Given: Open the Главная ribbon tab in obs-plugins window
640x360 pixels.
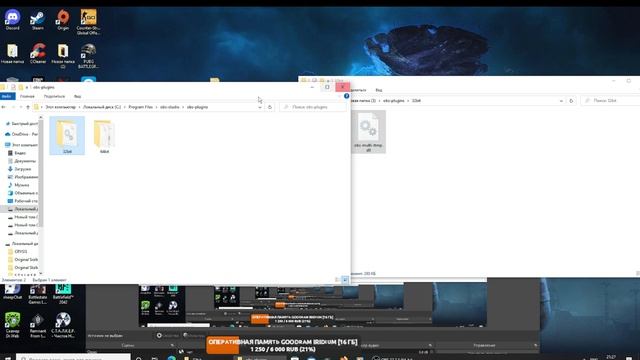Looking at the screenshot, I should [27, 96].
